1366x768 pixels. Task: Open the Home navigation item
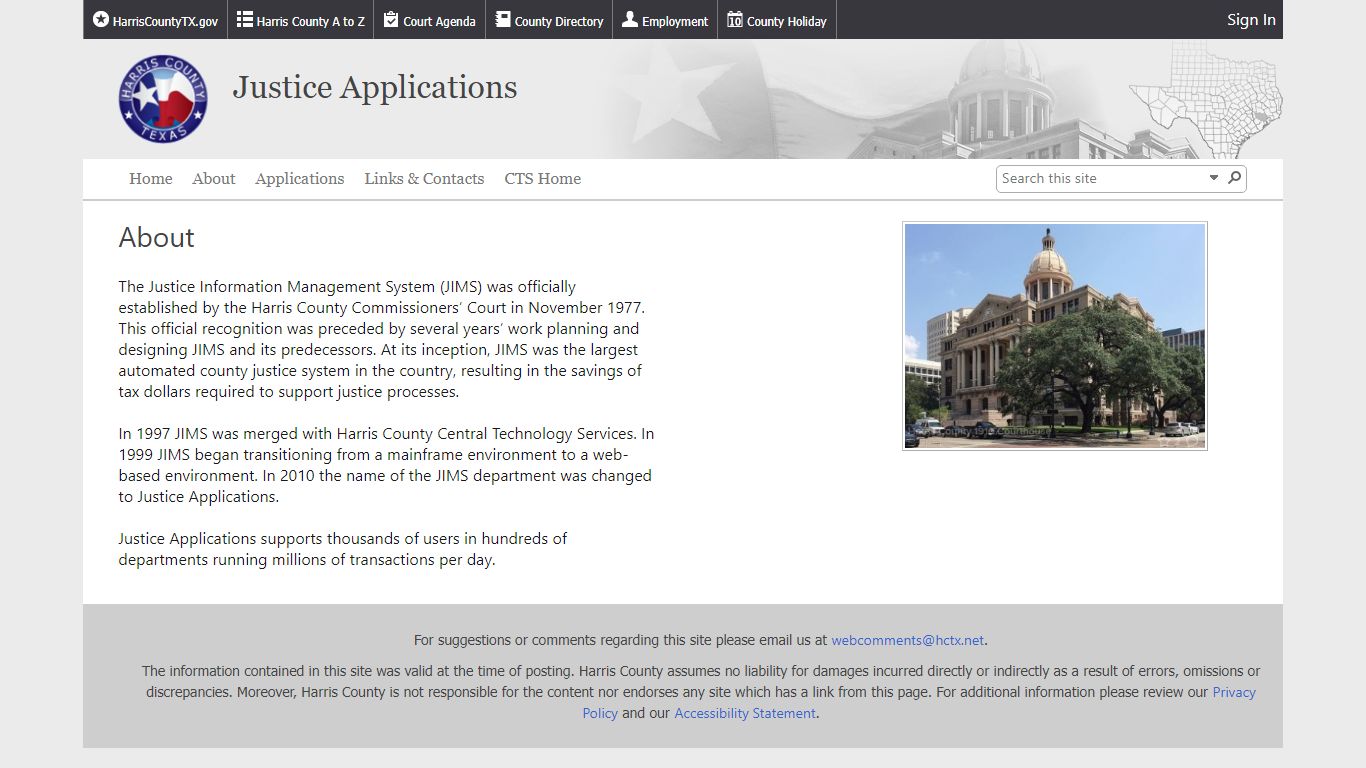[x=151, y=179]
